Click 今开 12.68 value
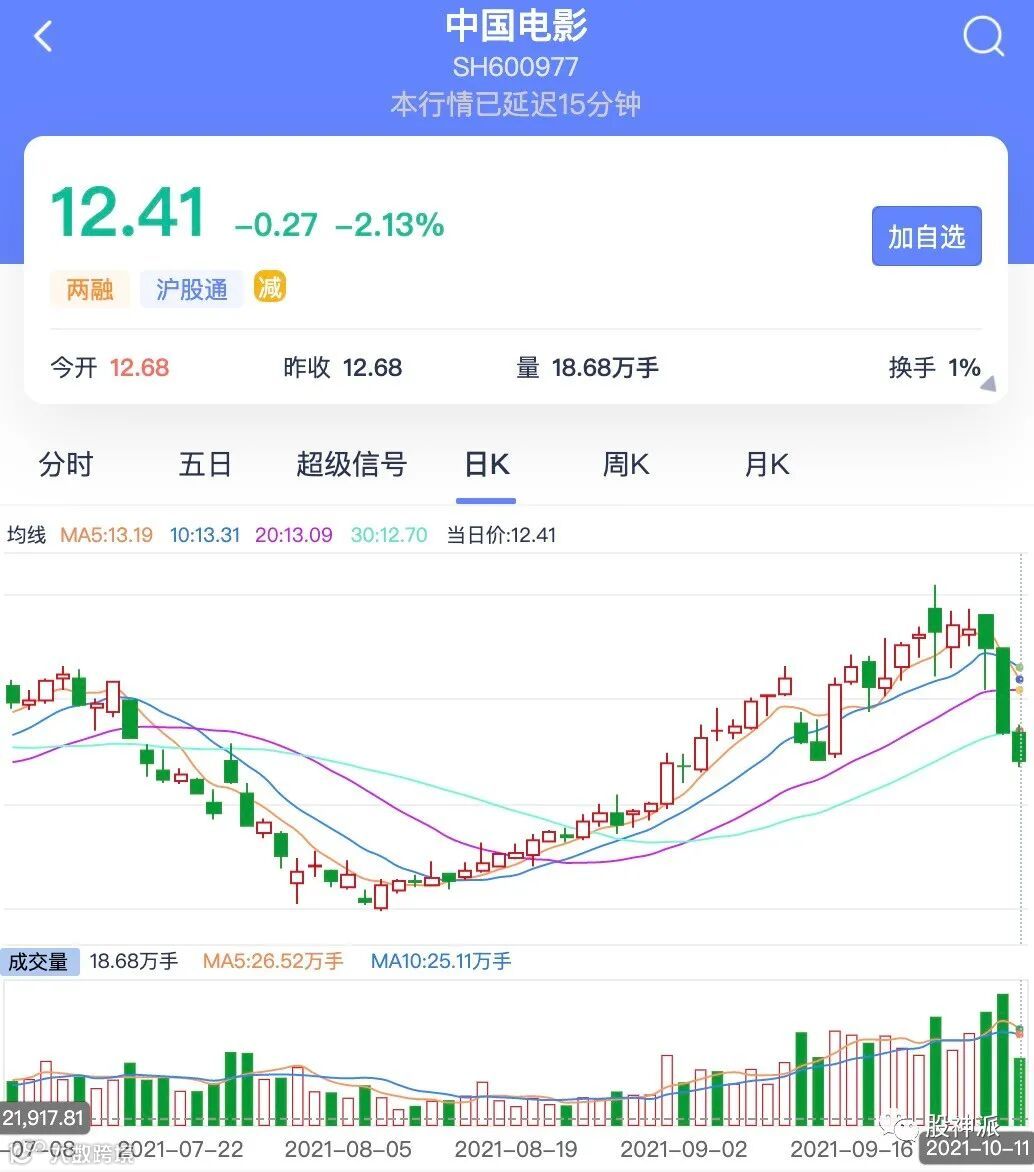This screenshot has height=1172, width=1034. coord(110,368)
